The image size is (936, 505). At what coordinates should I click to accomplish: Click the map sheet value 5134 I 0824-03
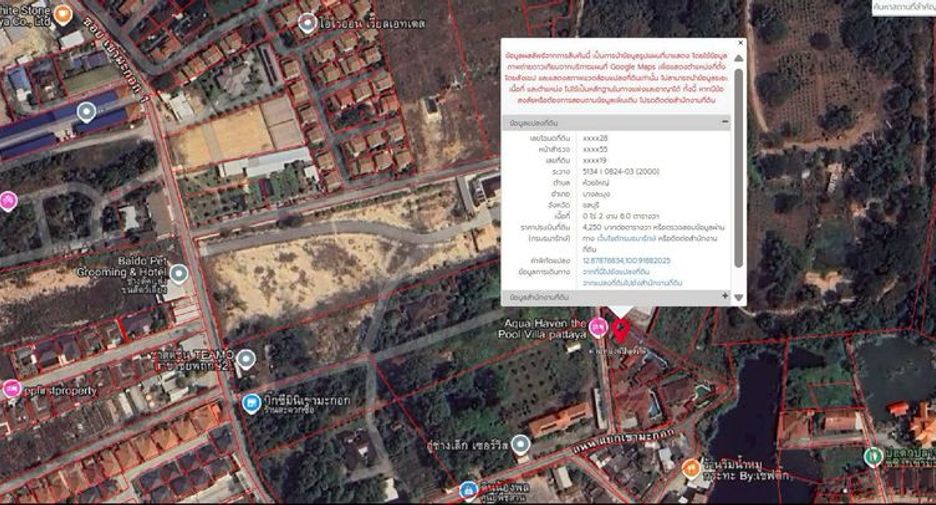coord(621,171)
